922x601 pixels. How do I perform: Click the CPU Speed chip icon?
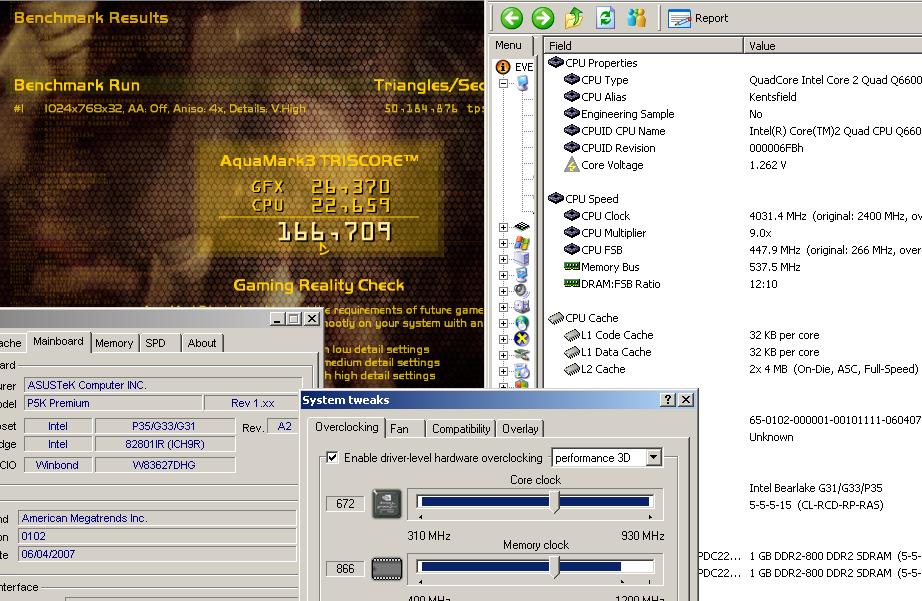coord(556,198)
